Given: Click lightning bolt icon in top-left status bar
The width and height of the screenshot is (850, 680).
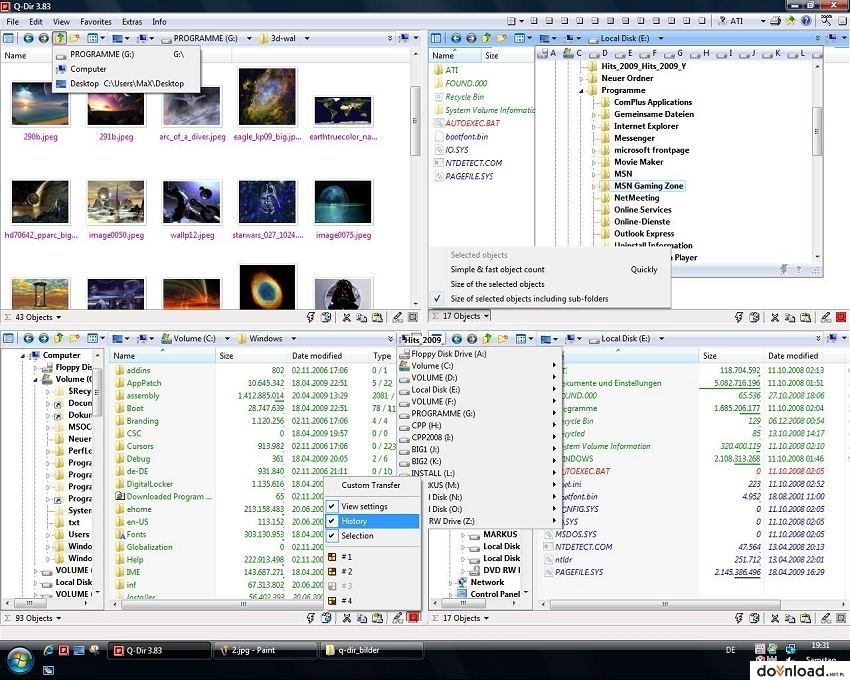Looking at the screenshot, I should pos(311,317).
